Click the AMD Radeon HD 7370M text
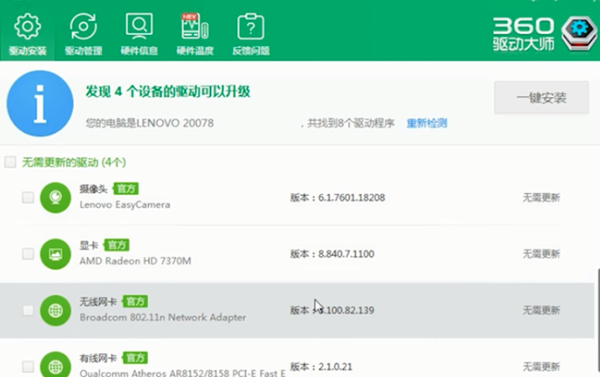 (135, 261)
